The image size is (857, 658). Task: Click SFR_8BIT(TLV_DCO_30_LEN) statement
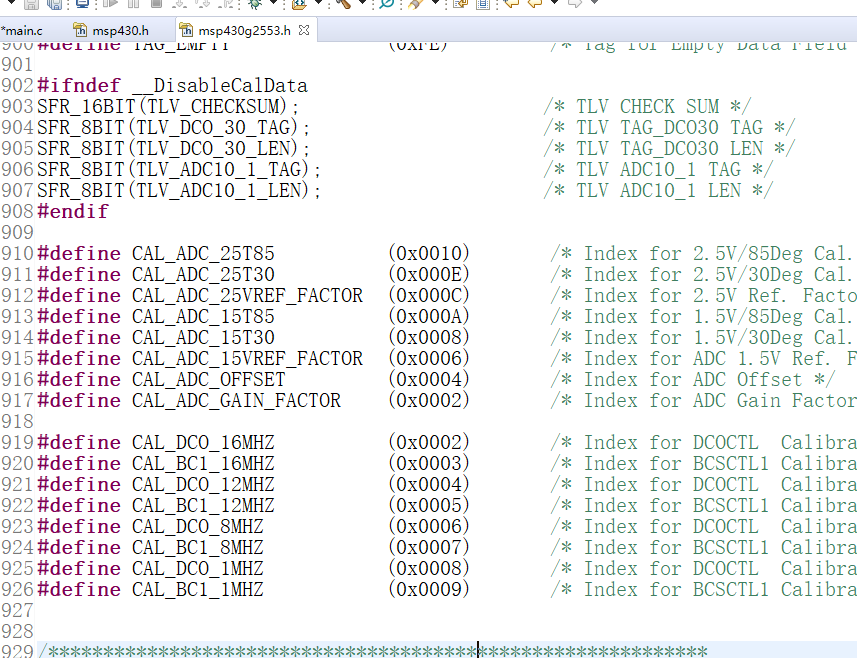point(173,149)
